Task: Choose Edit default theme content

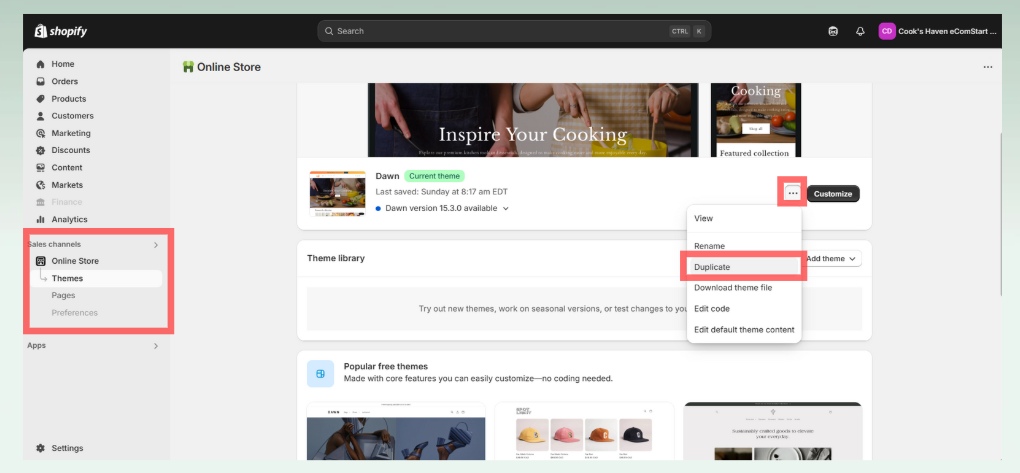Action: [744, 329]
